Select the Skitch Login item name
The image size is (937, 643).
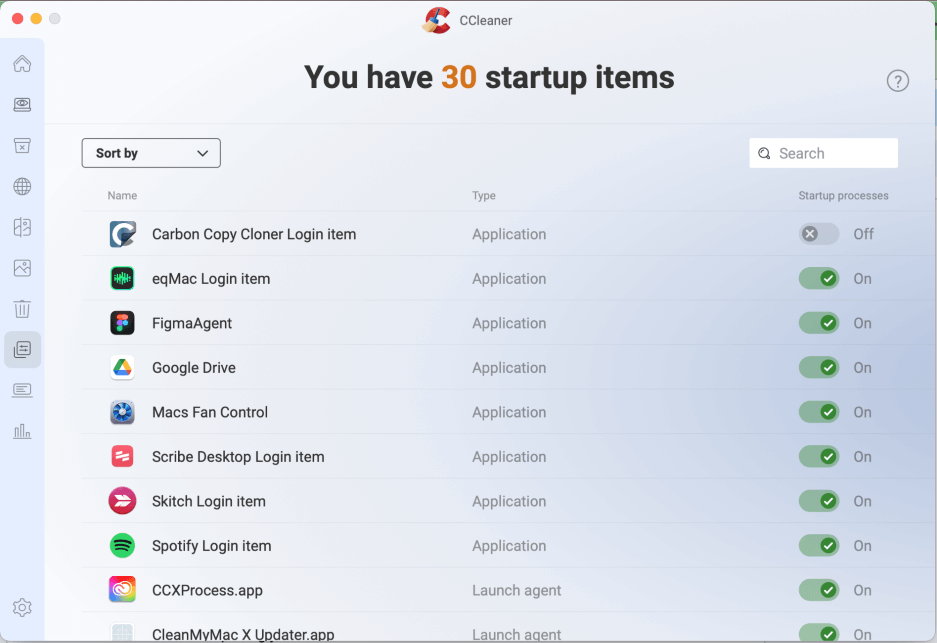209,501
